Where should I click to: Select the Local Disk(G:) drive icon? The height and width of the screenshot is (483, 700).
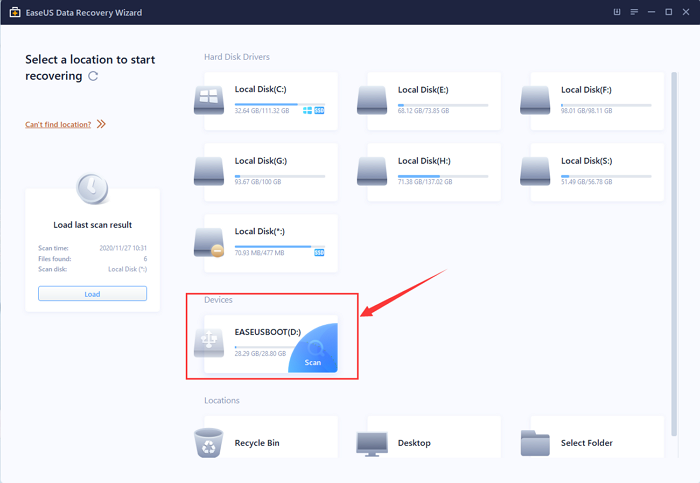(209, 171)
